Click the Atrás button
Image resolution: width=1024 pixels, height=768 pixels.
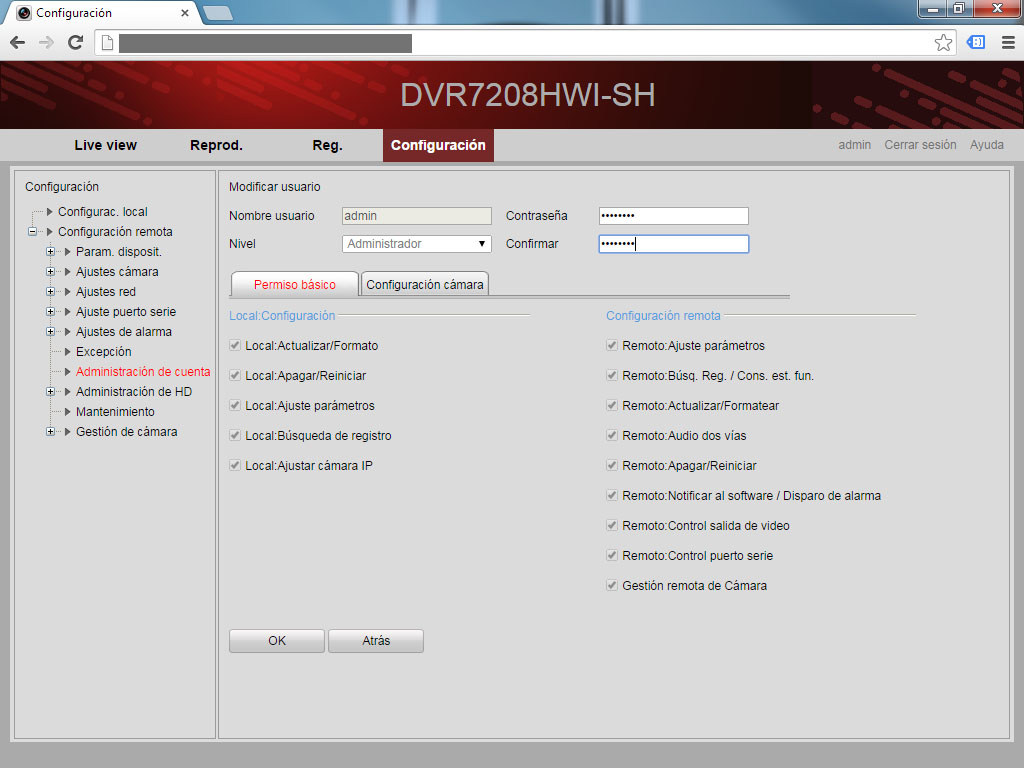coord(376,641)
